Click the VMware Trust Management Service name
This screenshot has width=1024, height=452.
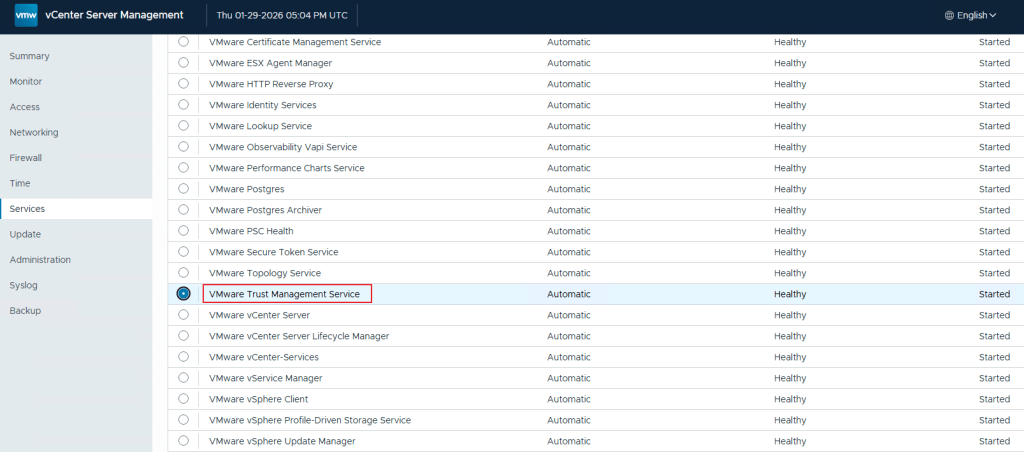tap(284, 294)
